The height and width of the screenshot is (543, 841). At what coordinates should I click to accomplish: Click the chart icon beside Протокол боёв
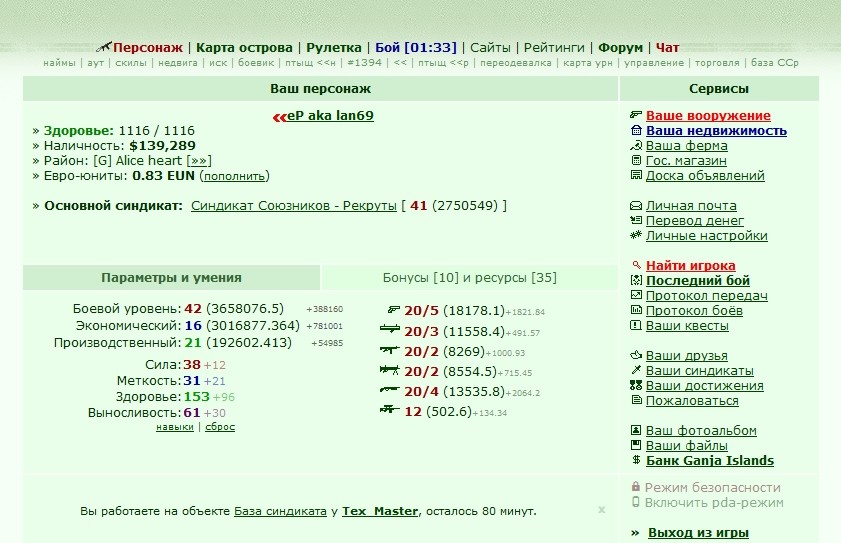[636, 310]
